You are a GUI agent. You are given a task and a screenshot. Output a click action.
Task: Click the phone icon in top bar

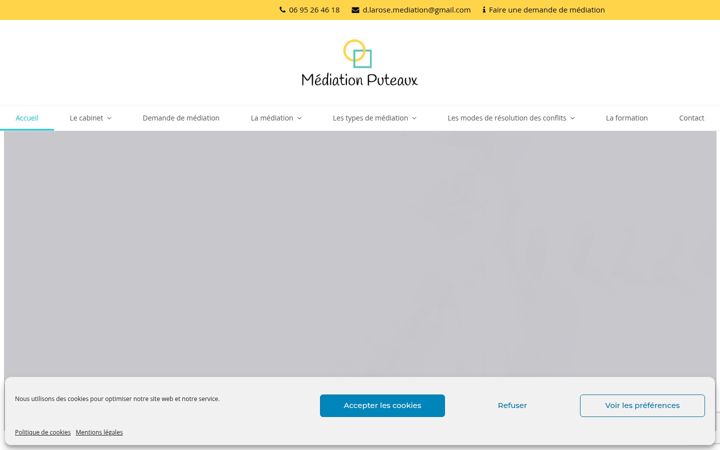[282, 10]
